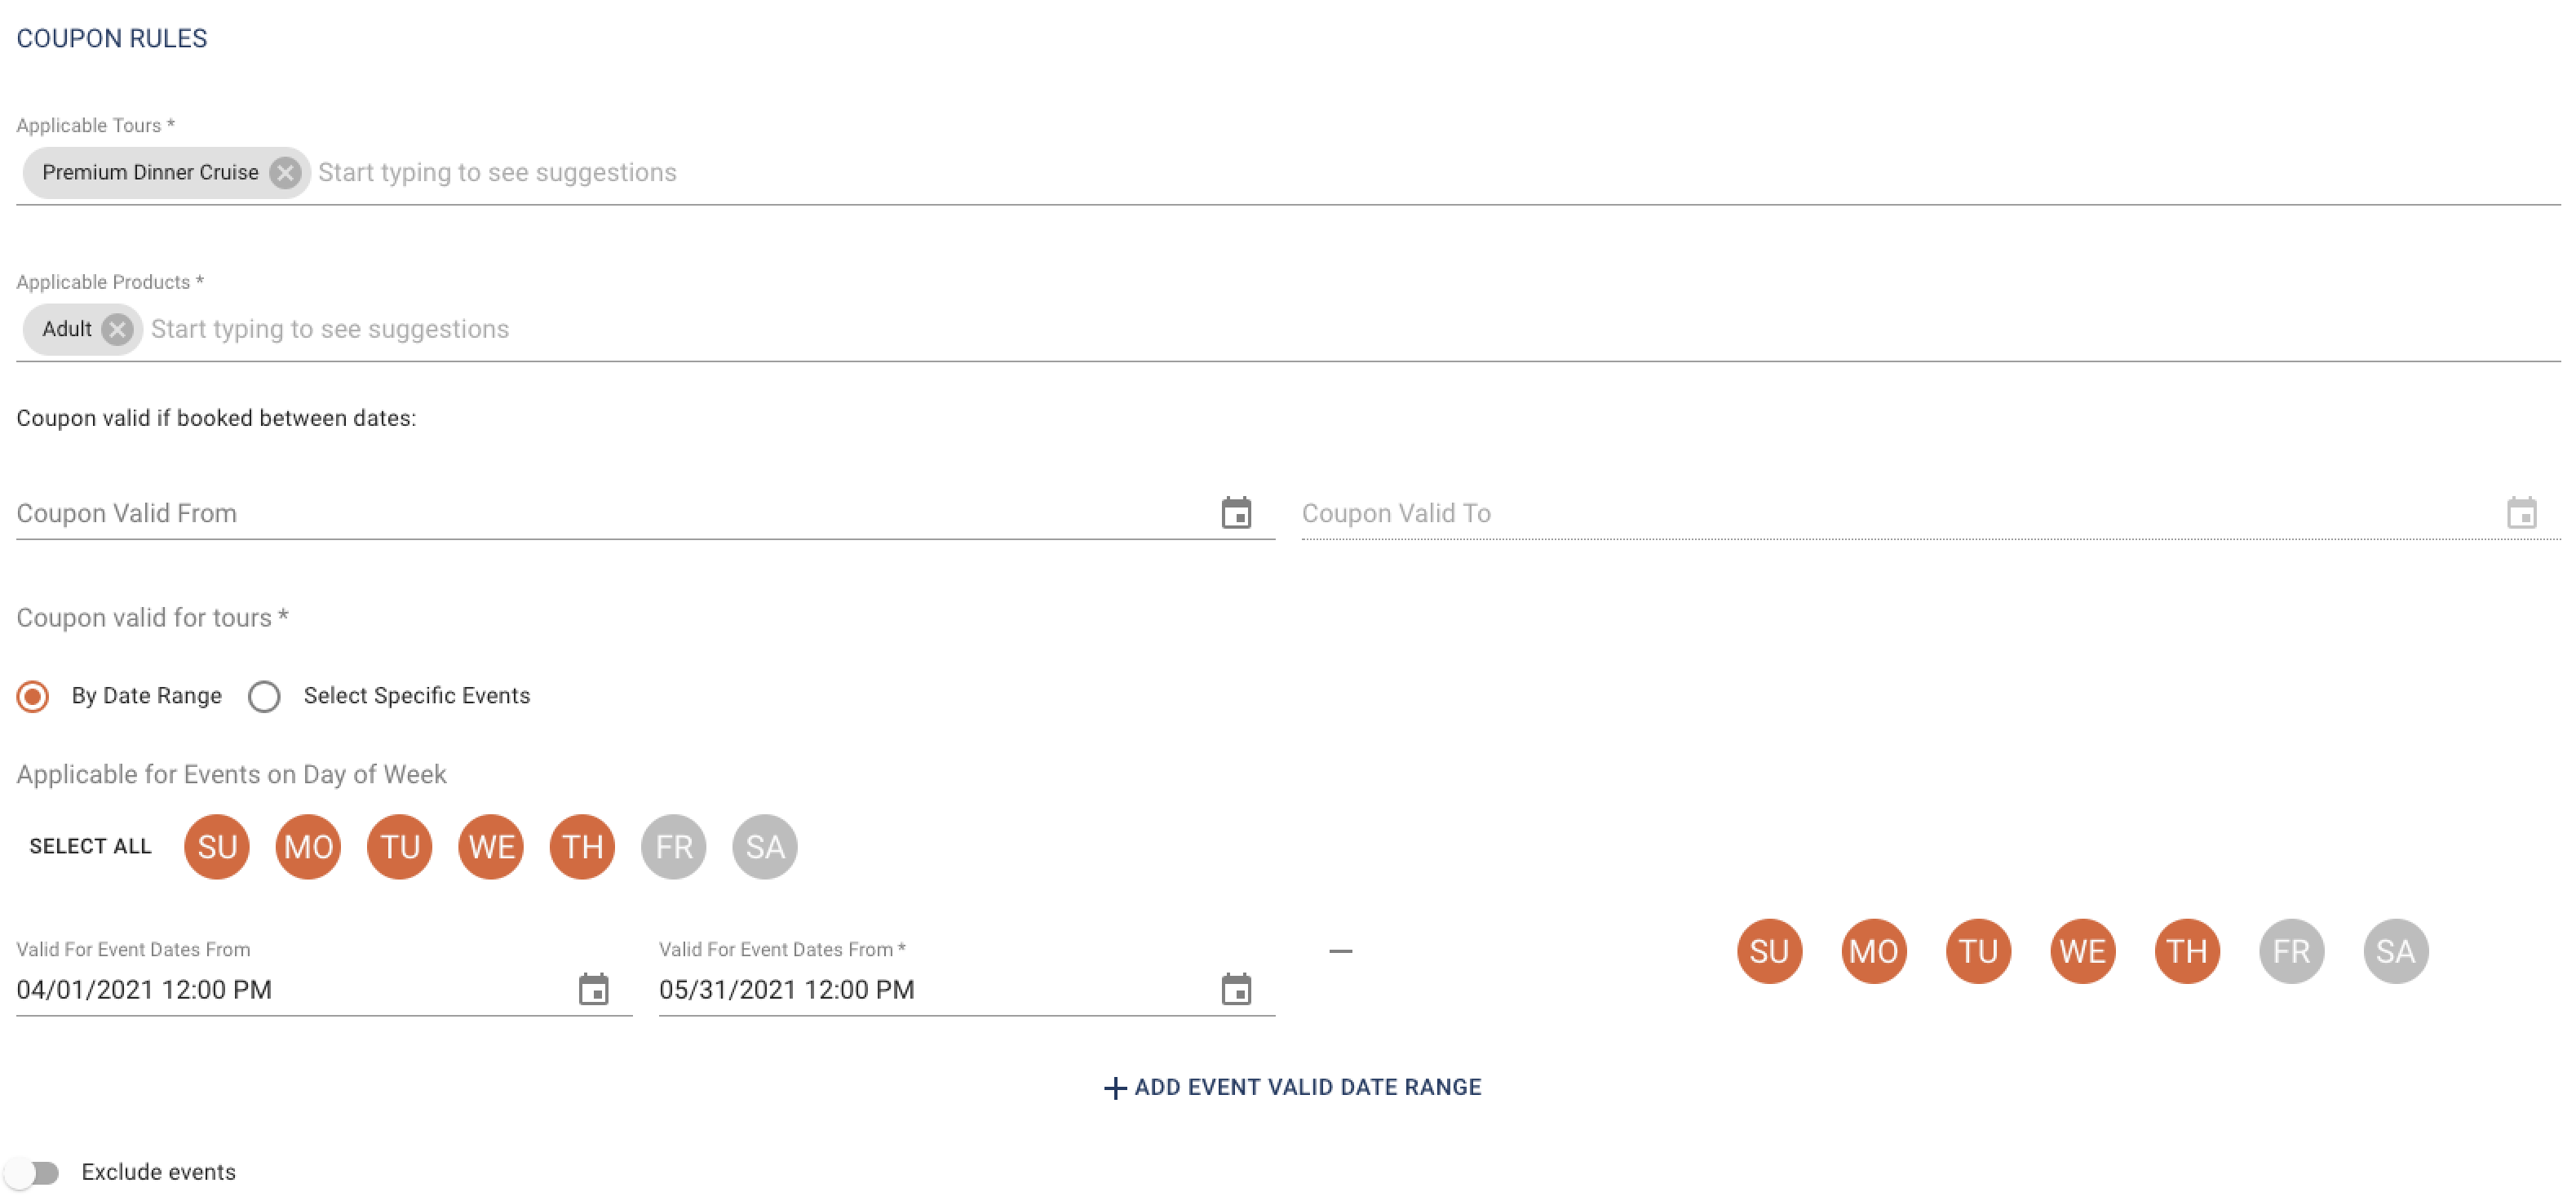2576x1201 pixels.
Task: Remove the event date range with minus icon
Action: pos(1340,951)
